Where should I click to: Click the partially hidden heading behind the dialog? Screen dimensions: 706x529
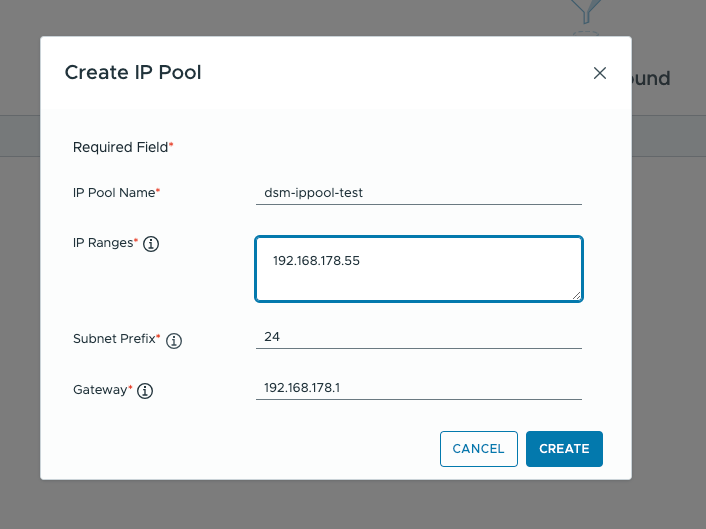651,78
